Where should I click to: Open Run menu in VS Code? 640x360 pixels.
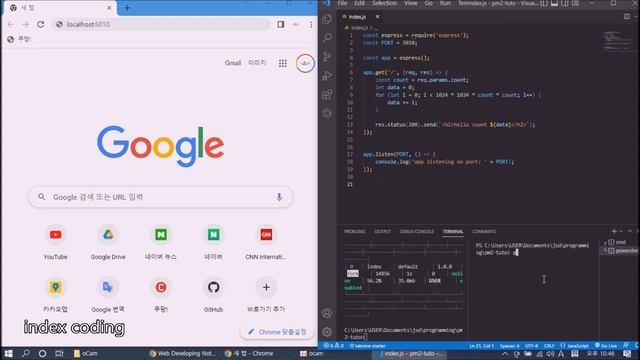[x=445, y=3]
